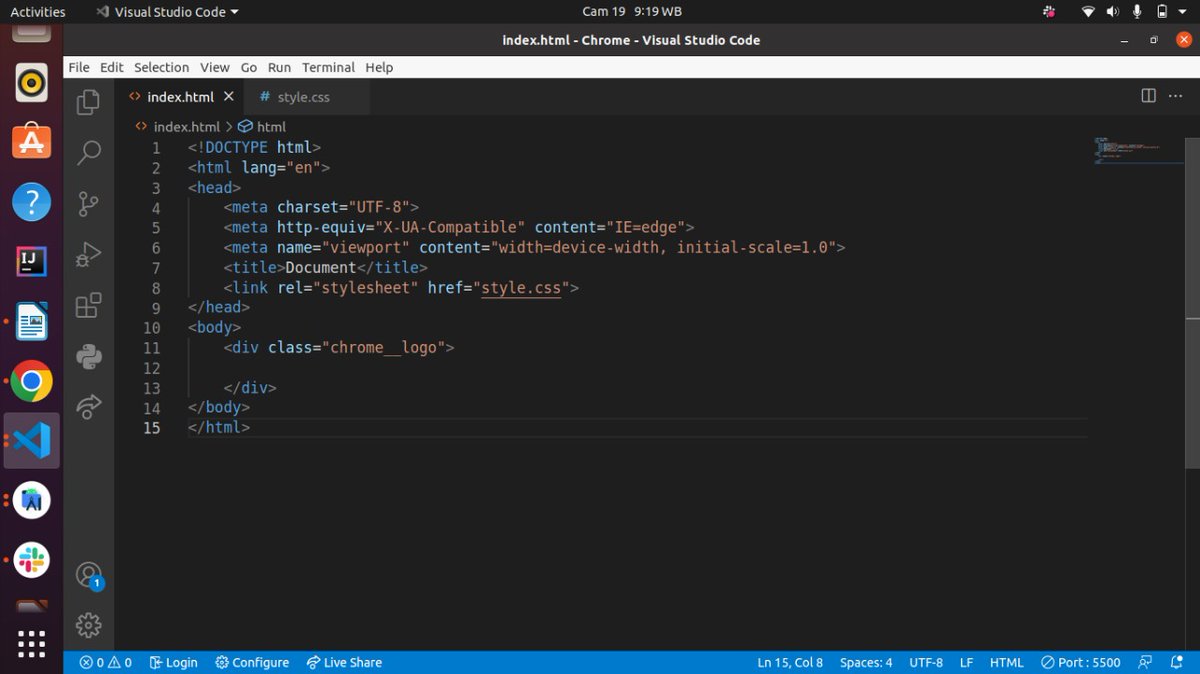Change end of line sequence LF
The height and width of the screenshot is (674, 1200).
(967, 662)
